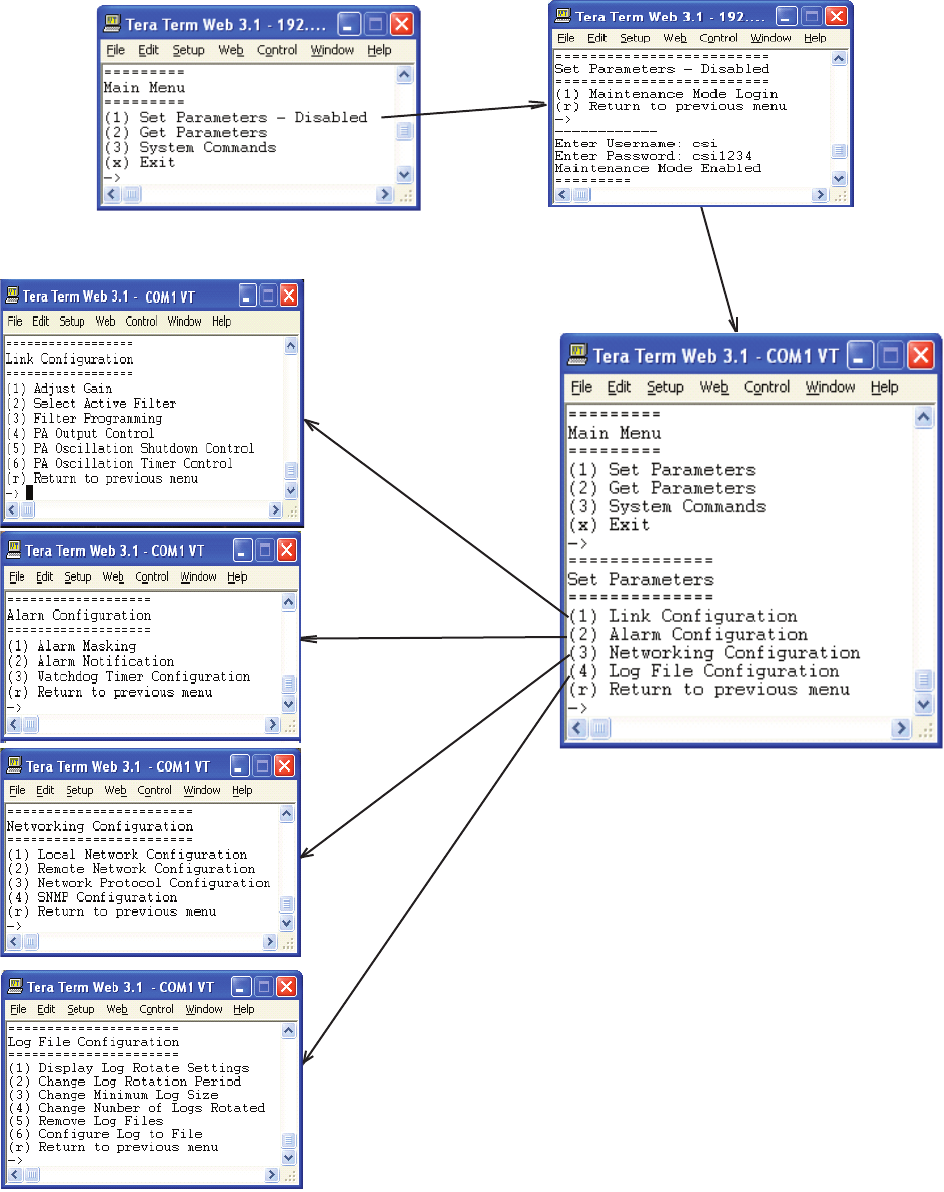Image resolution: width=944 pixels, height=1192 pixels.
Task: Click scroll down arrow in top-left Main Menu window
Action: [404, 174]
